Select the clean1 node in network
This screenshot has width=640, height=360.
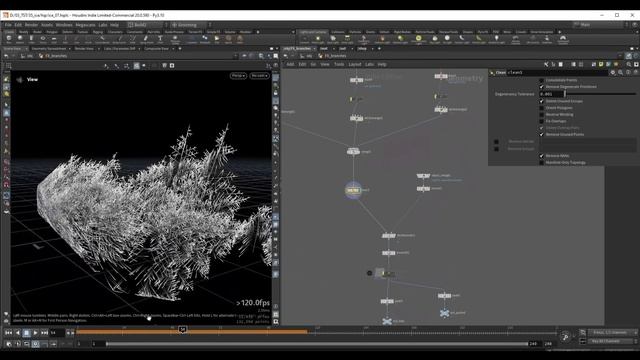click(353, 190)
